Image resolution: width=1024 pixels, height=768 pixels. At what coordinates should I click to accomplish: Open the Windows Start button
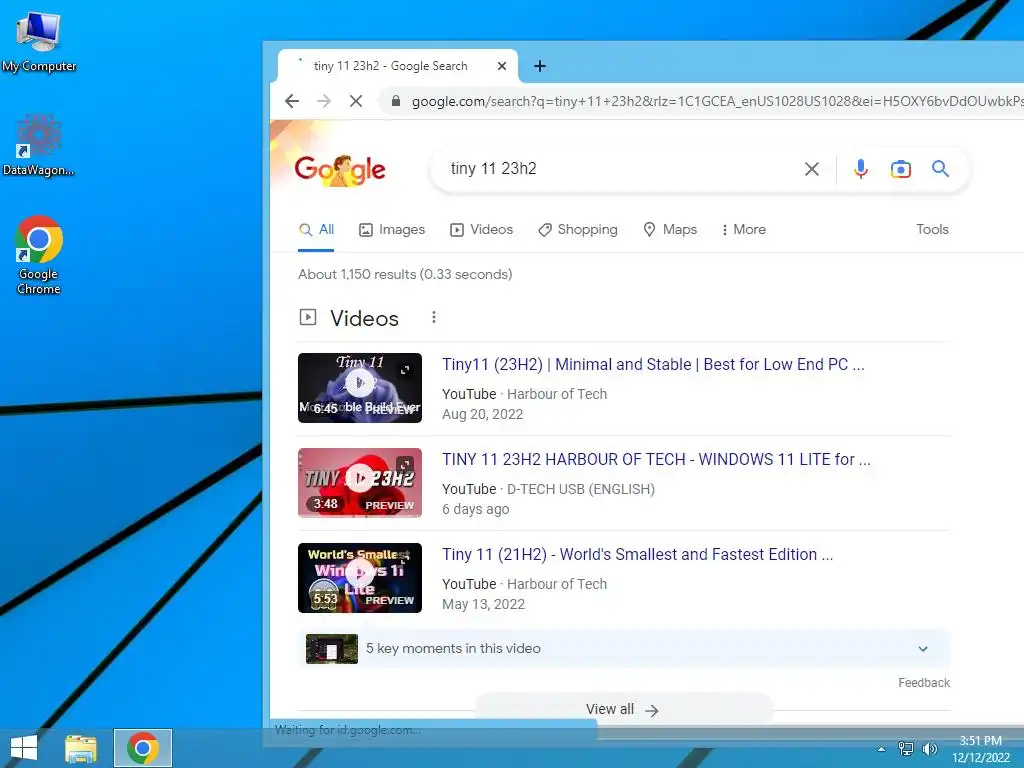pos(24,748)
